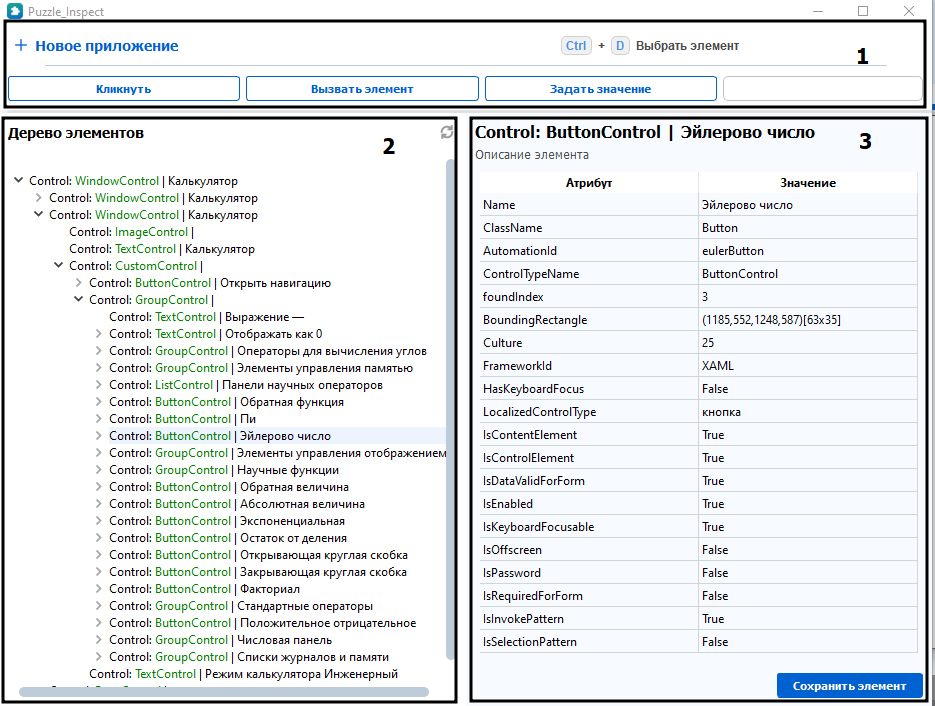Image resolution: width=935 pixels, height=706 pixels.
Task: Click the HasKeyboardFocus attribute row
Action: [698, 389]
